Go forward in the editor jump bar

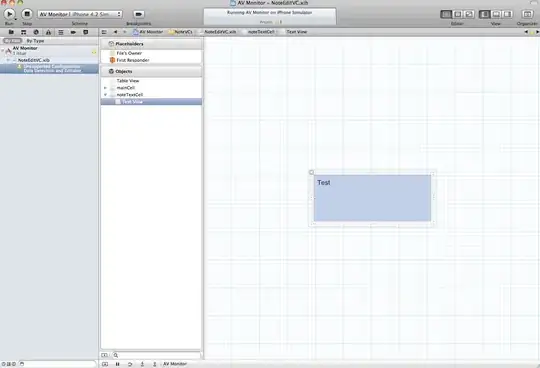pos(125,32)
